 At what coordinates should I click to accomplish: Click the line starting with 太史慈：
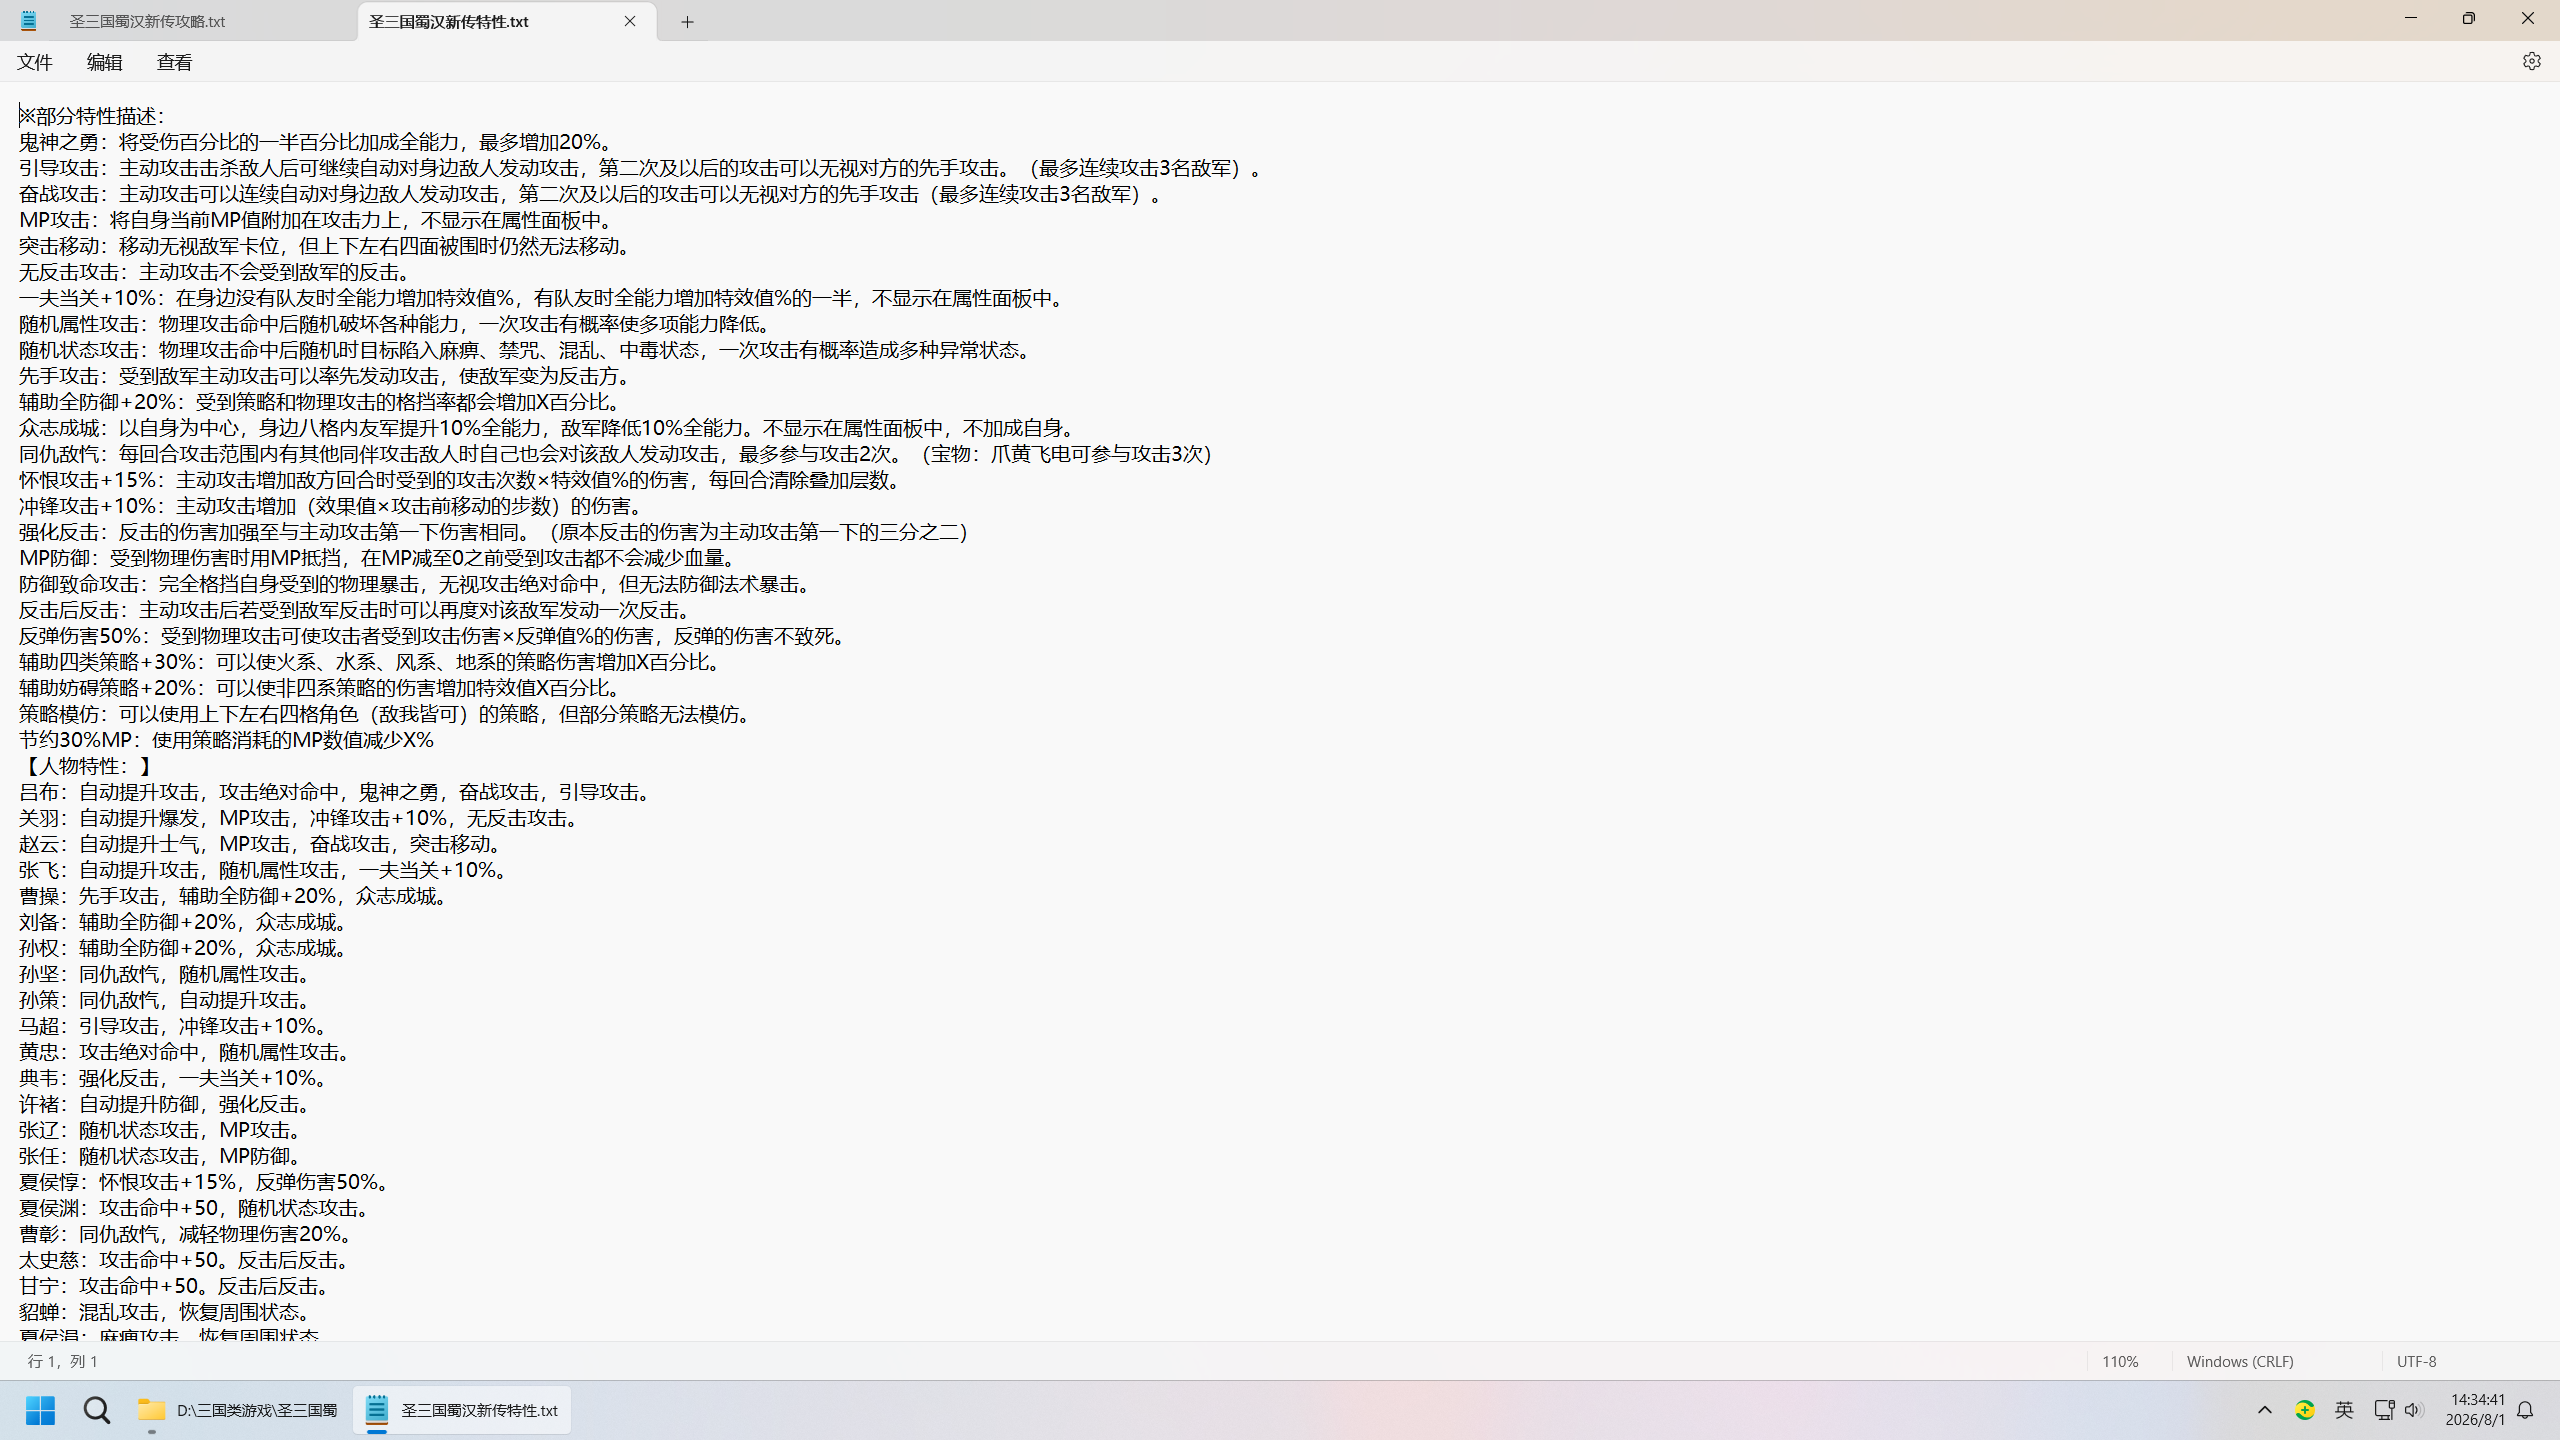coord(186,1260)
